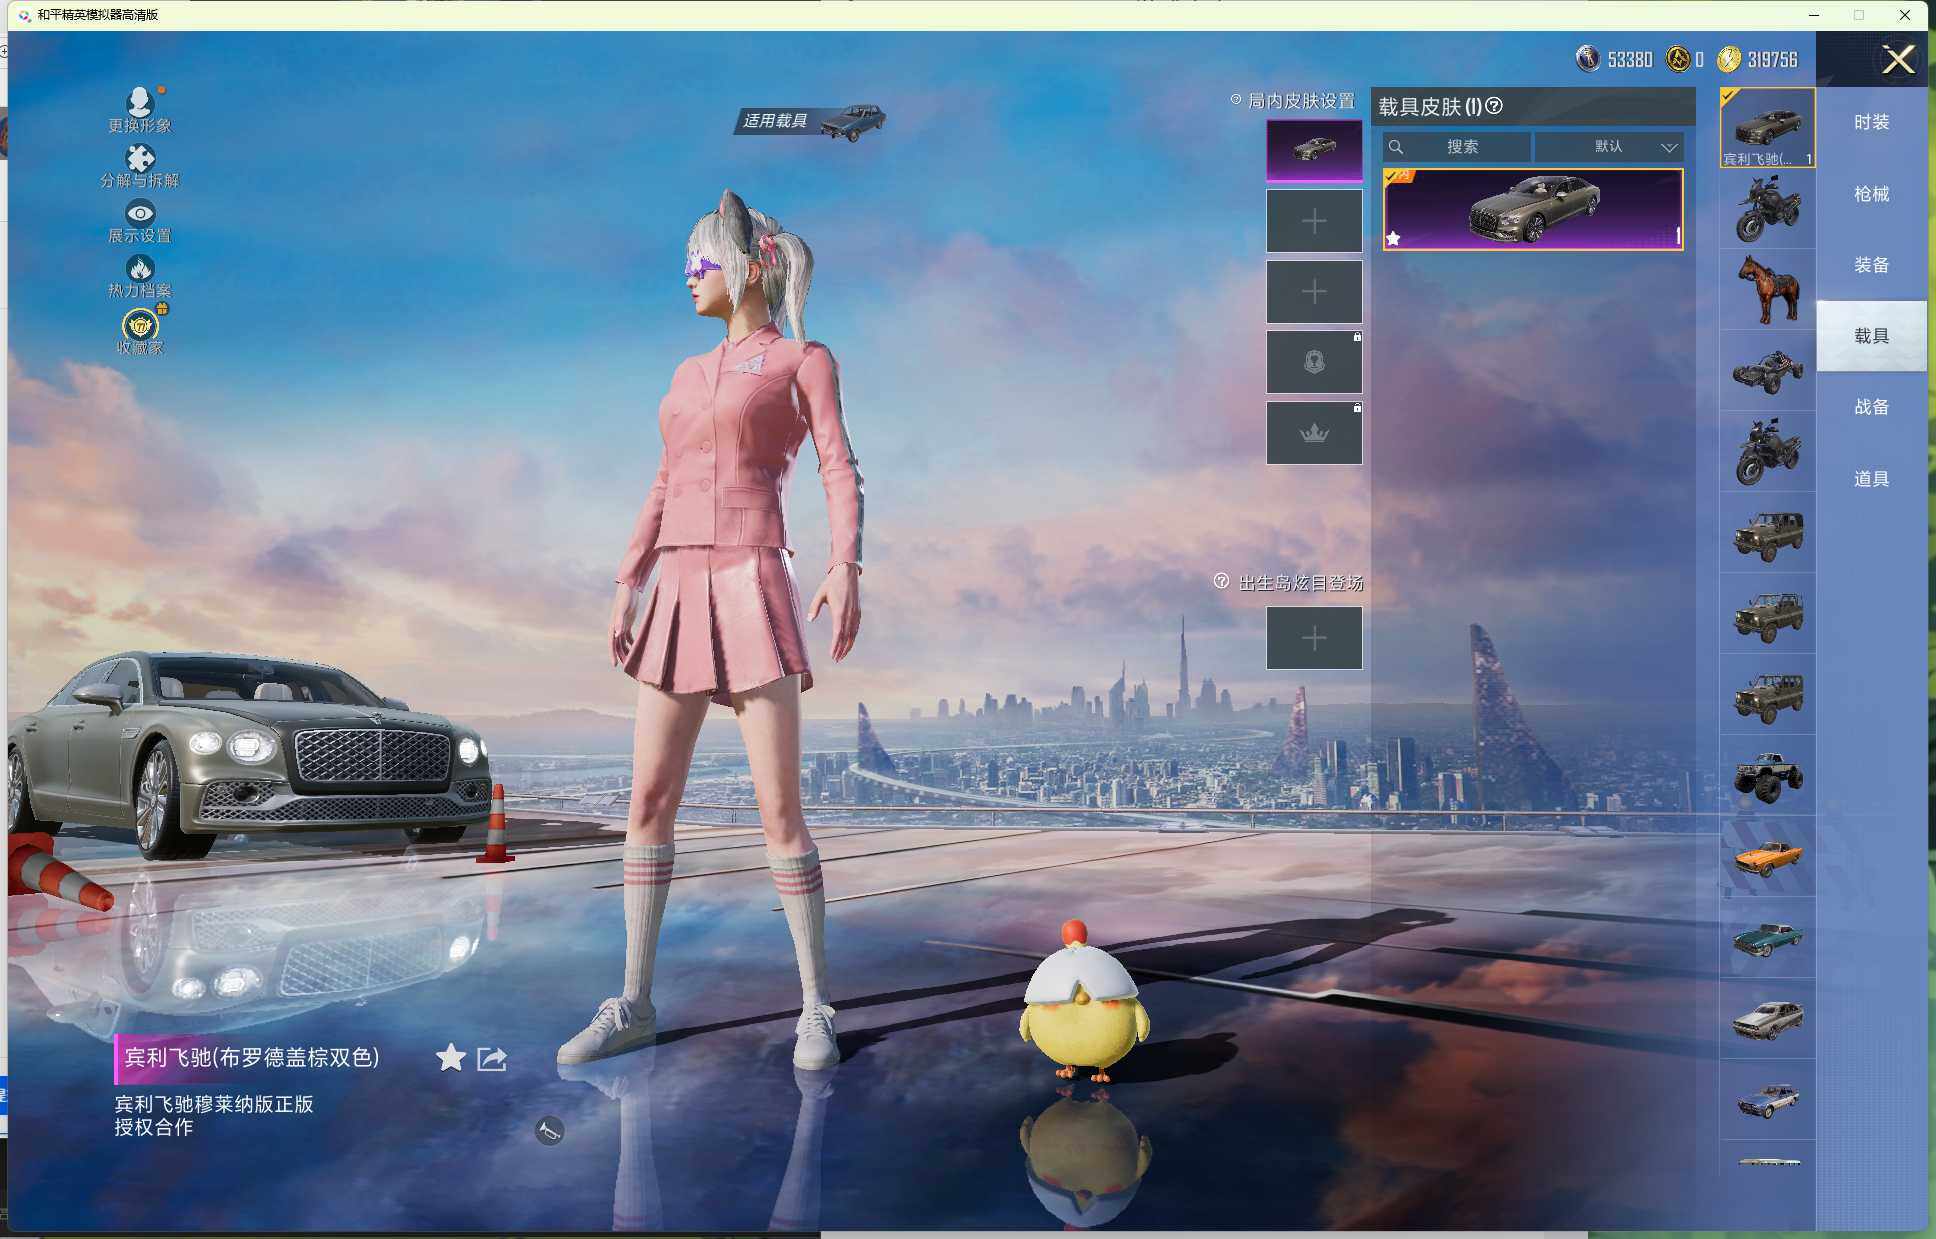This screenshot has width=1936, height=1239.
Task: Open the 热力档案 flame icon
Action: click(139, 269)
